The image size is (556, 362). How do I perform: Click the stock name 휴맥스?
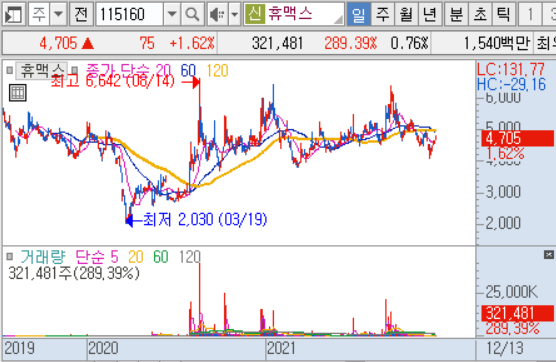290,14
